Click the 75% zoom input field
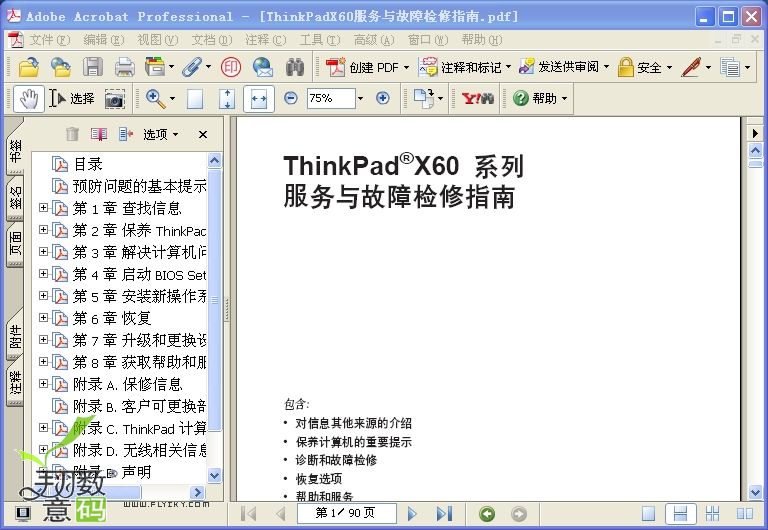 [331, 98]
